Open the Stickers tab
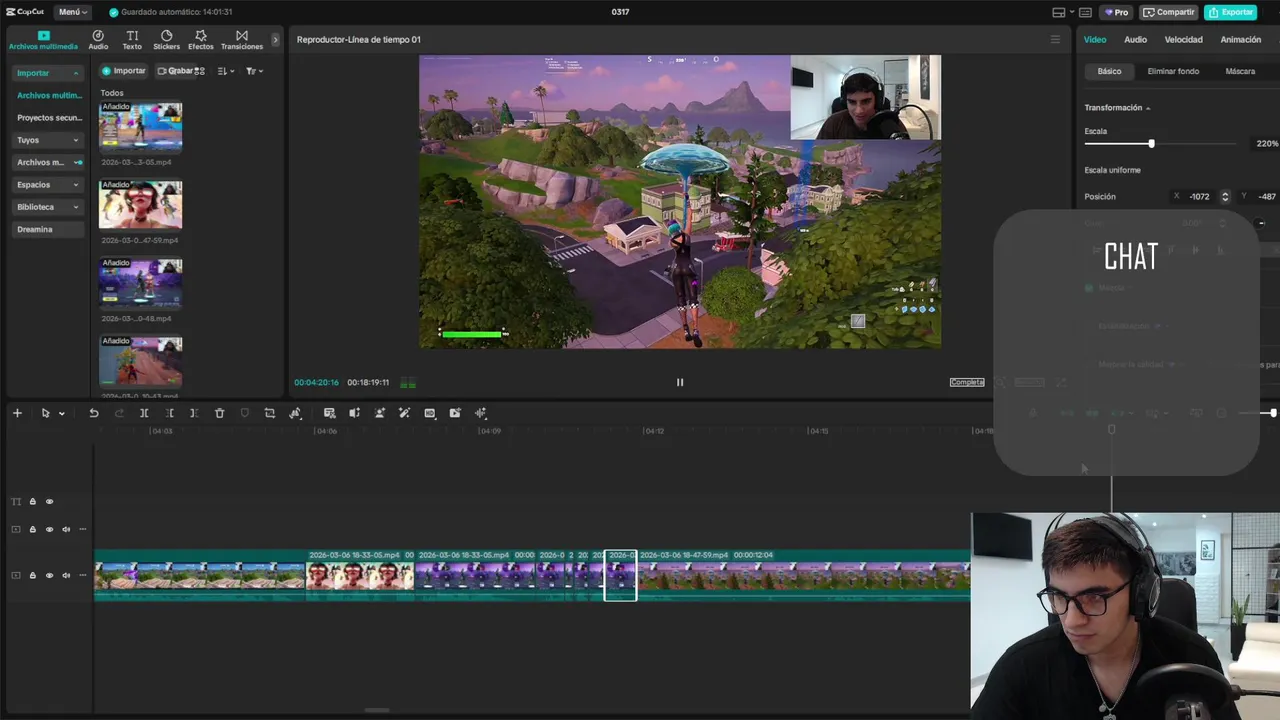 pos(166,40)
